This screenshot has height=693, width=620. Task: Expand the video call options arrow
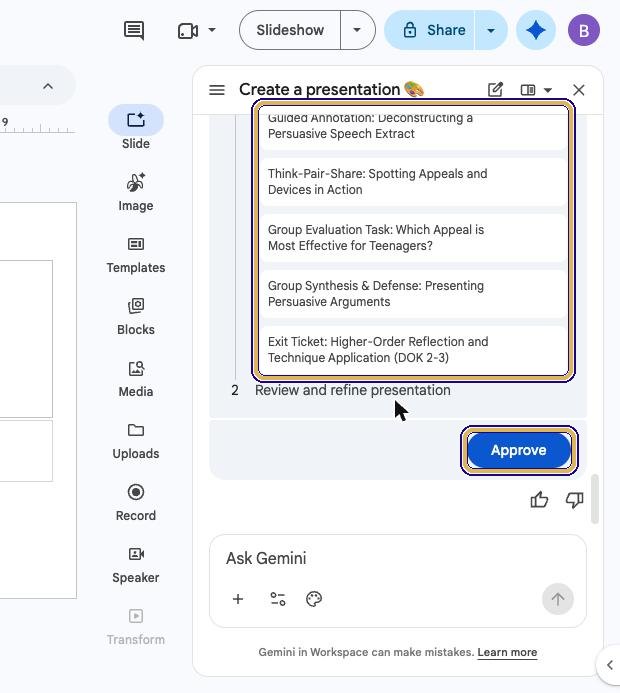pyautogui.click(x=212, y=30)
